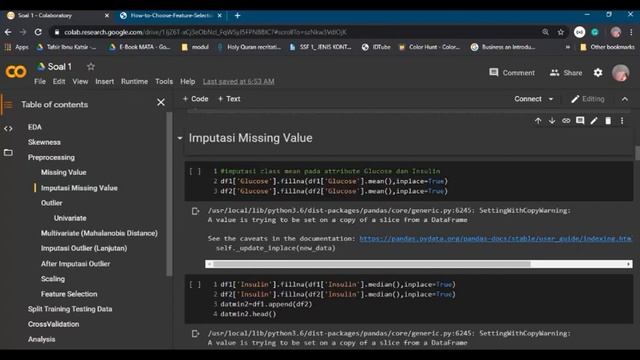640x360 pixels.
Task: Open a new browser tab
Action: pyautogui.click(x=238, y=16)
